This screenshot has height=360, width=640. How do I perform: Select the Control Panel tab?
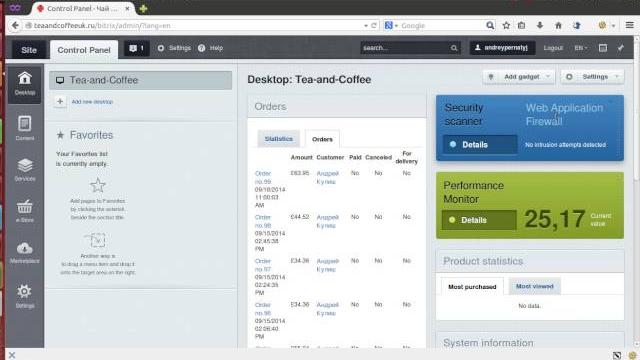coord(84,50)
